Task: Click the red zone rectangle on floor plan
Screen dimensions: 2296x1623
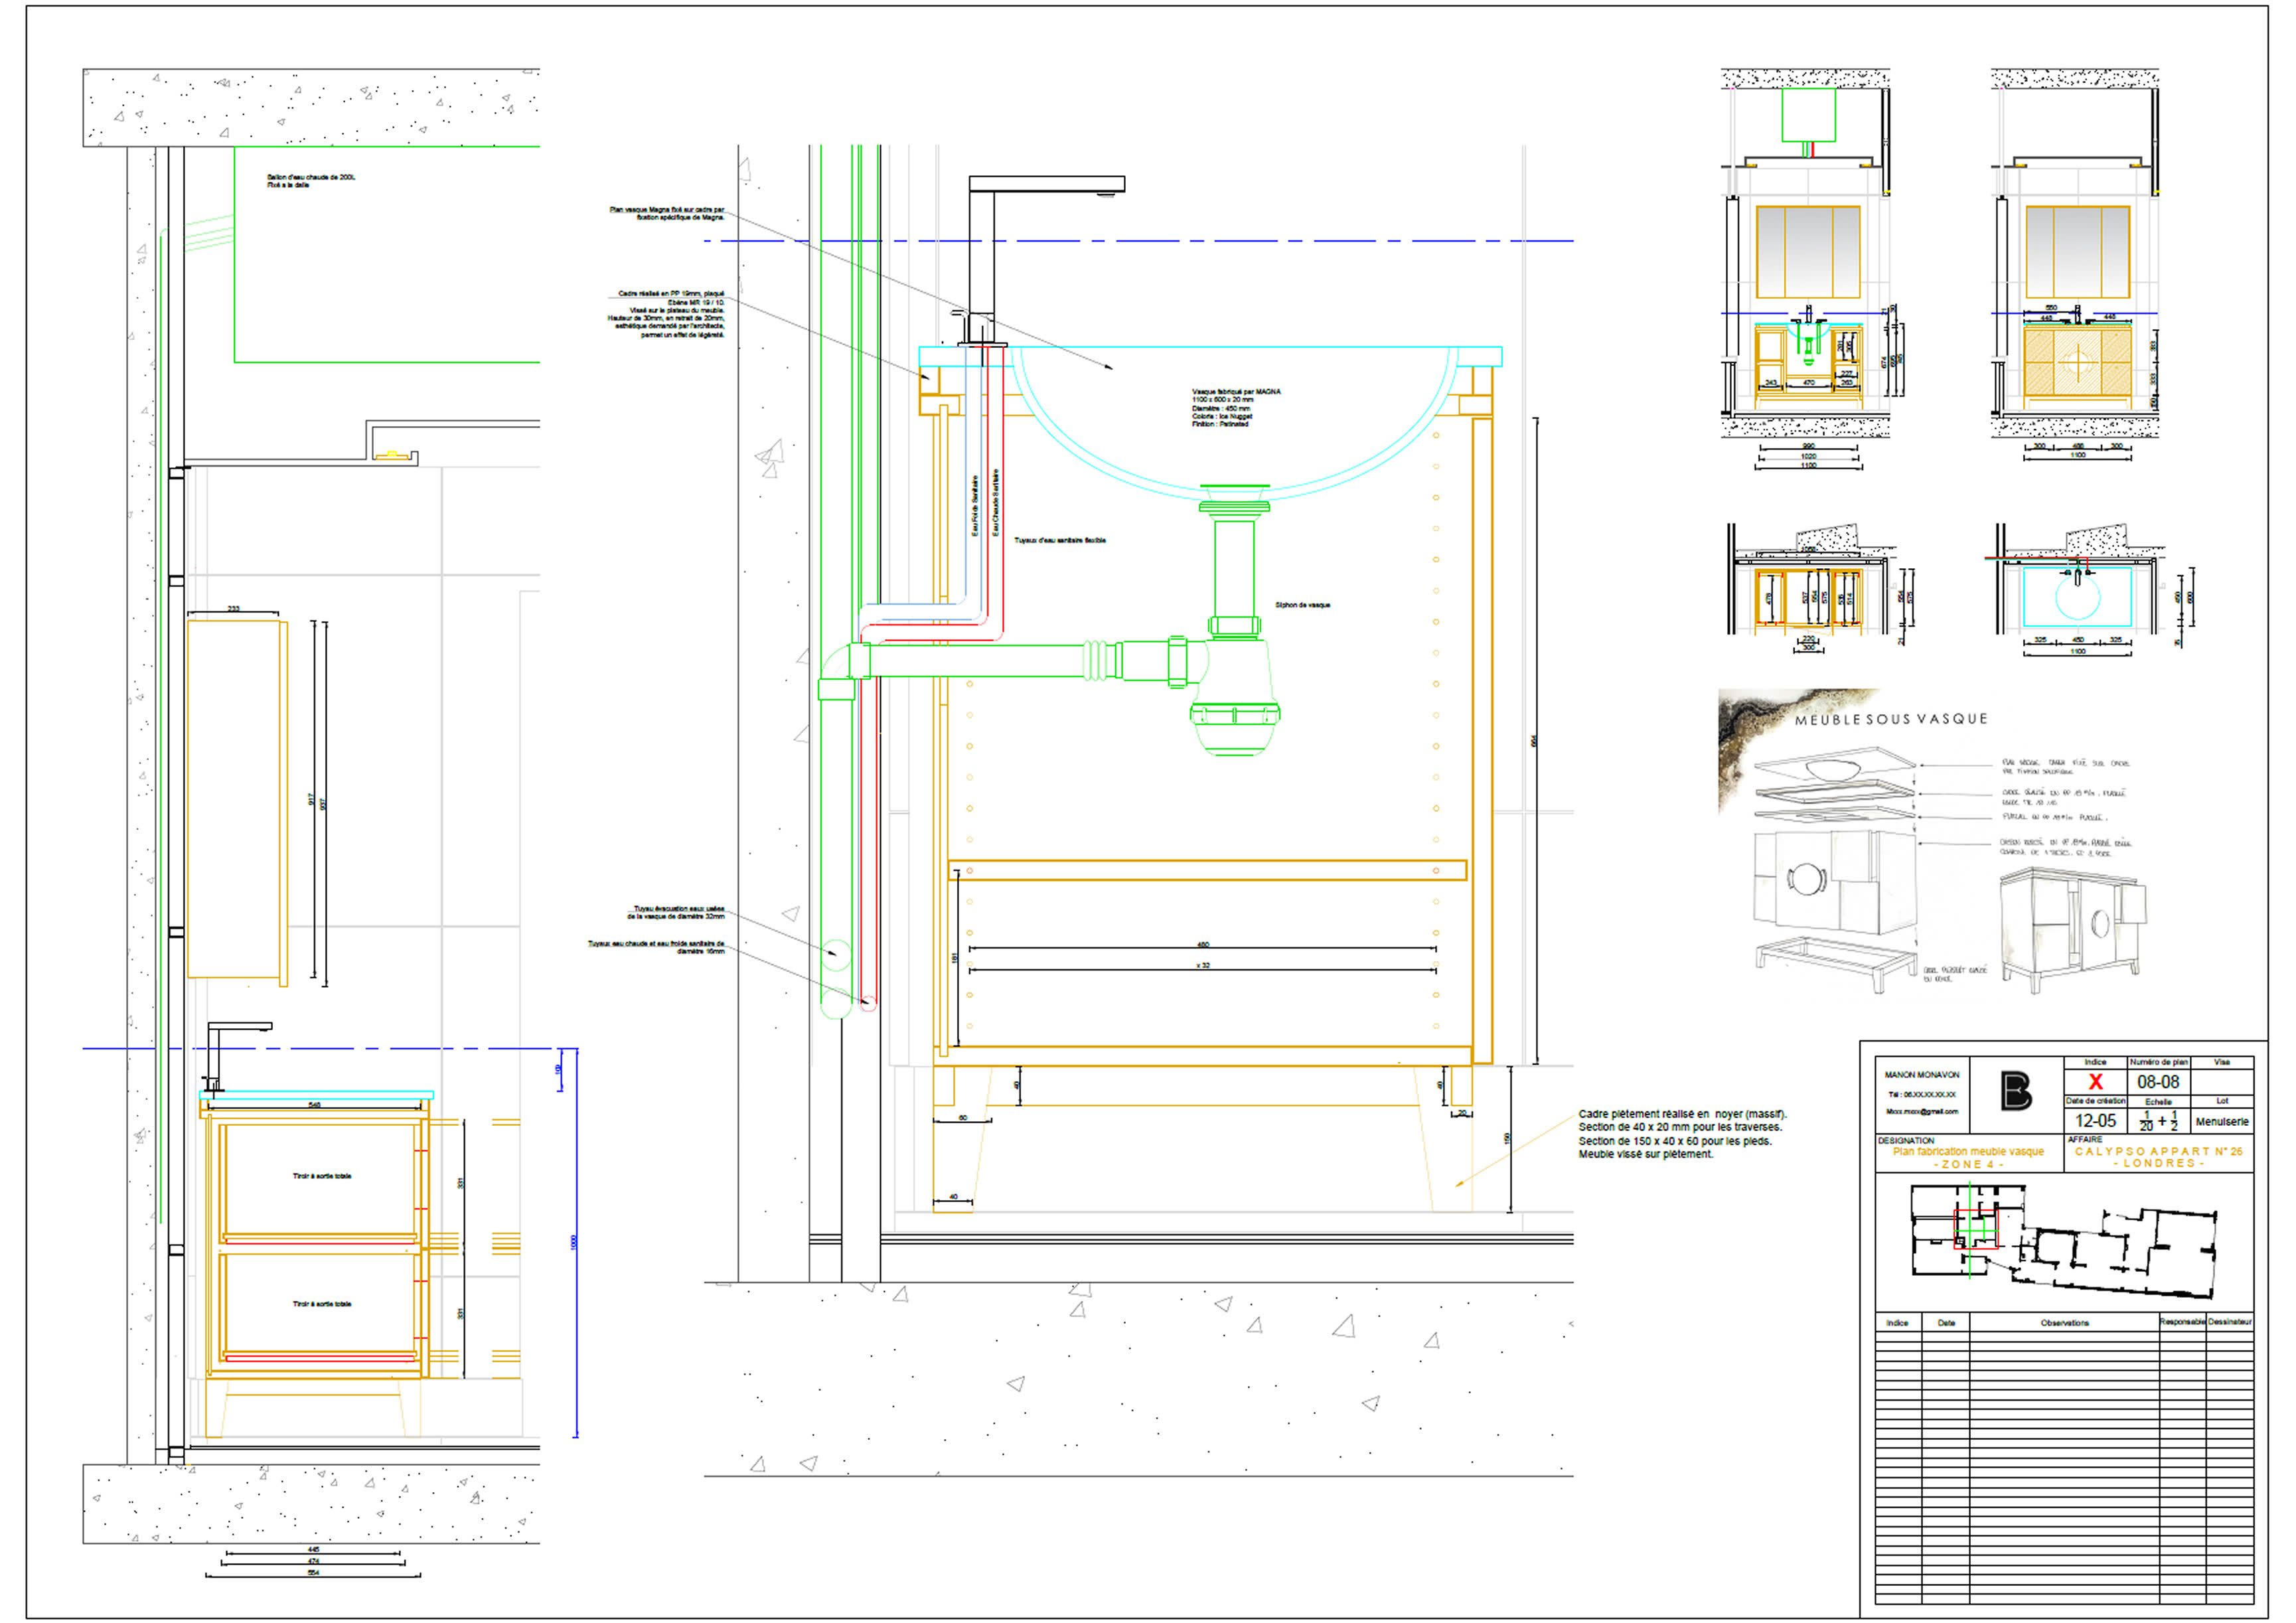Action: coord(1975,1229)
